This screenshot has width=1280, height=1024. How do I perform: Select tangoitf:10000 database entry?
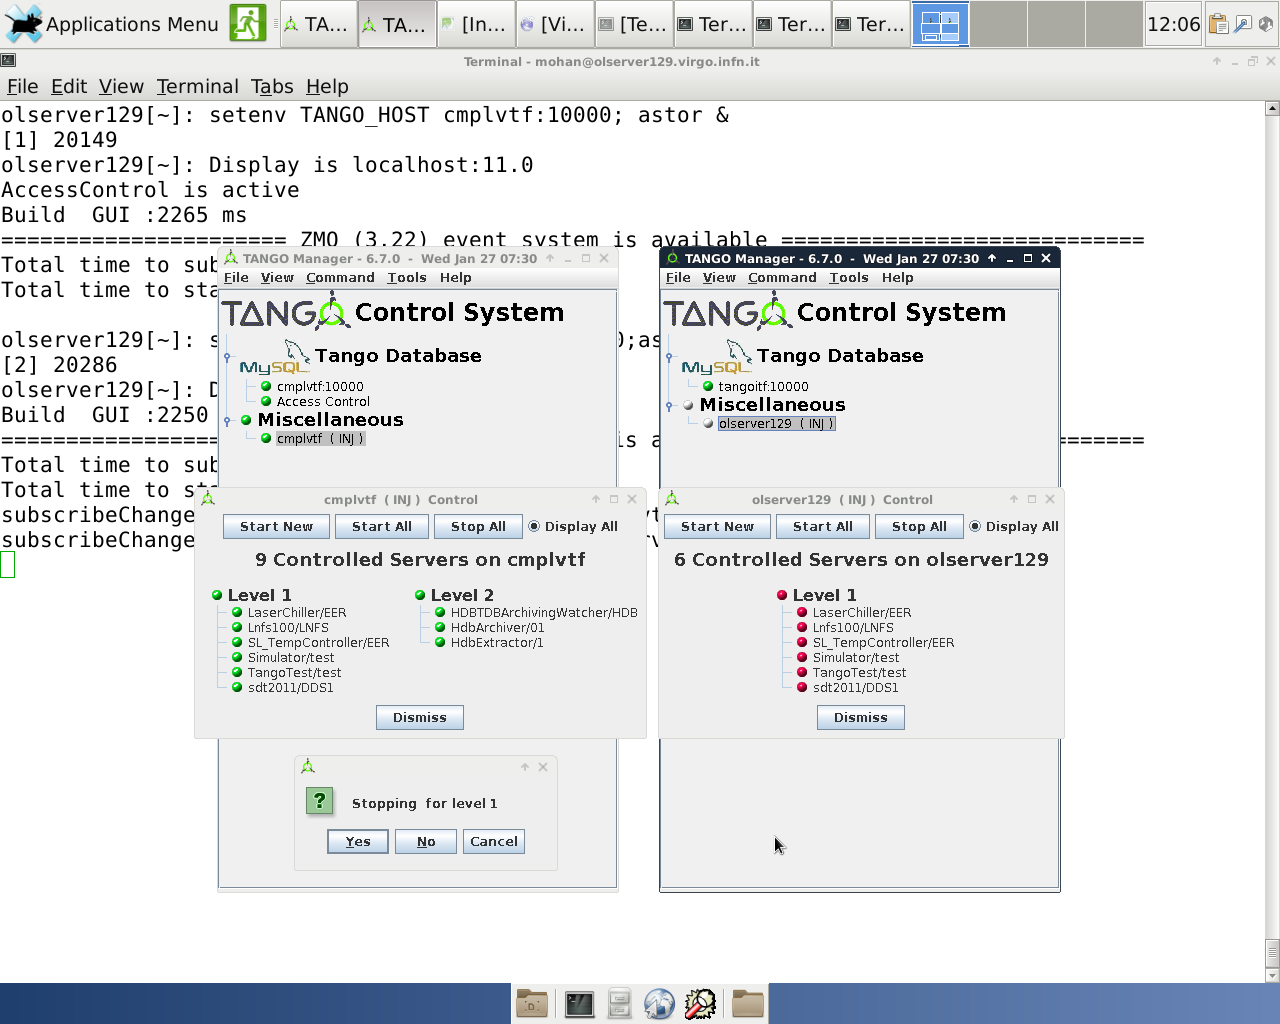point(763,386)
